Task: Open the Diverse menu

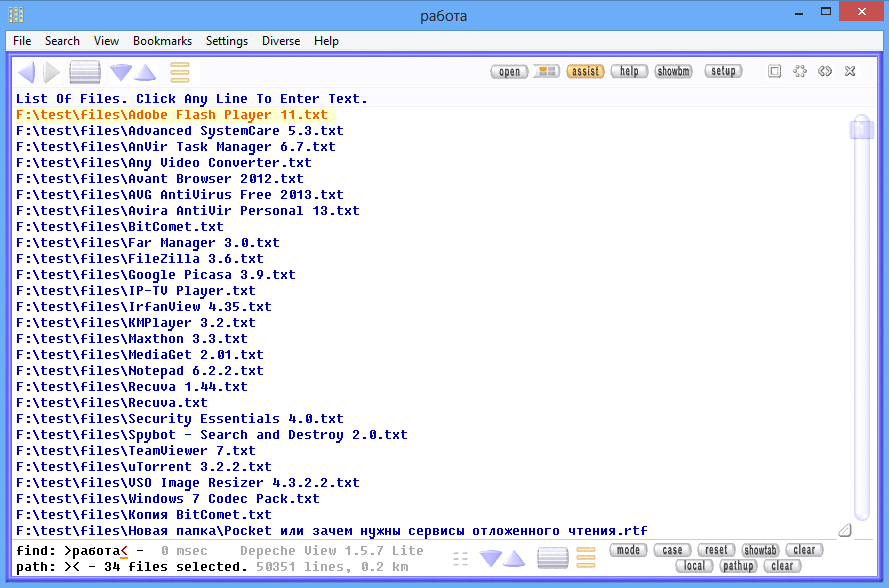Action: tap(281, 41)
